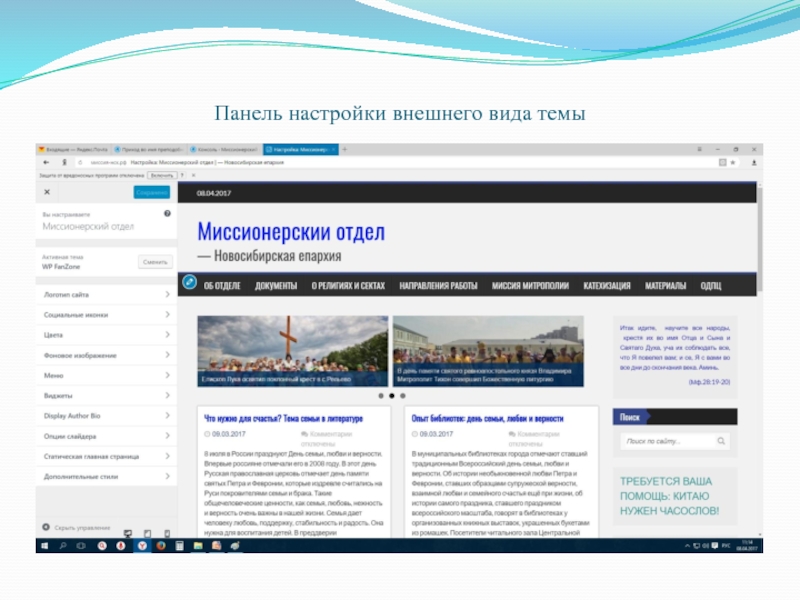Open article Опыт библиотек: день семьи, любви и верности

(487, 418)
